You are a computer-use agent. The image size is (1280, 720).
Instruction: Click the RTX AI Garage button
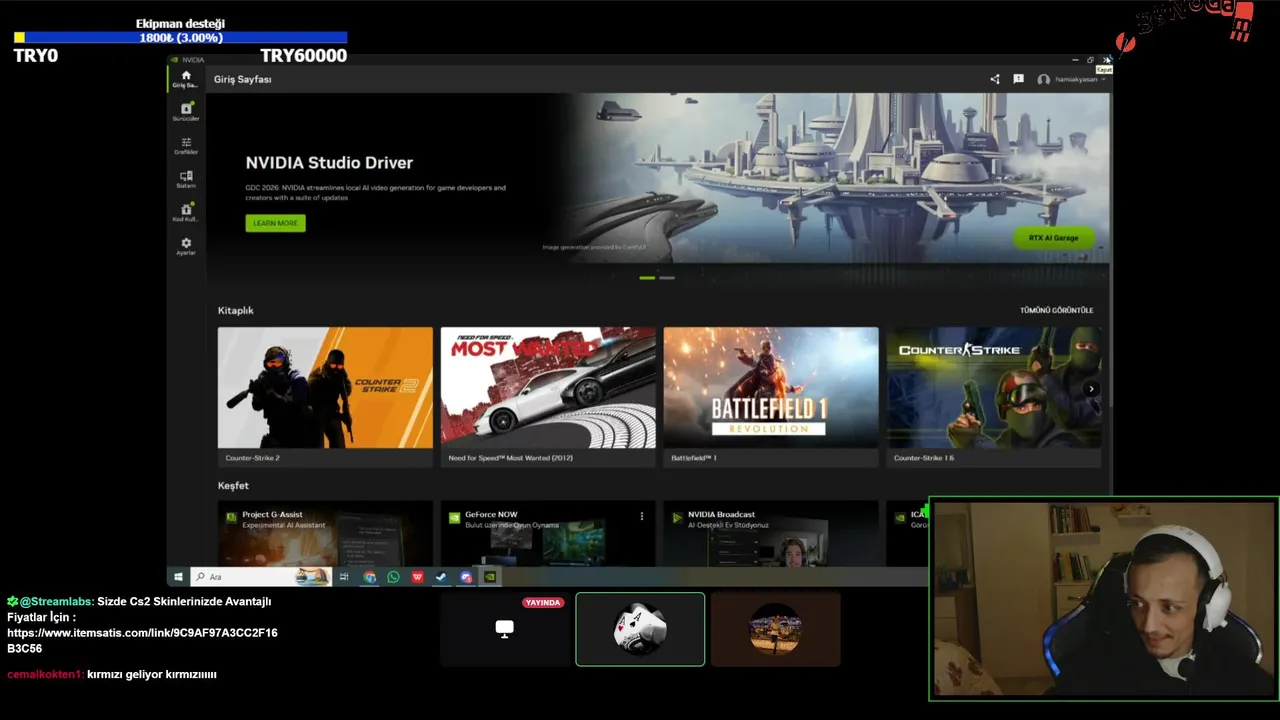click(x=1054, y=238)
